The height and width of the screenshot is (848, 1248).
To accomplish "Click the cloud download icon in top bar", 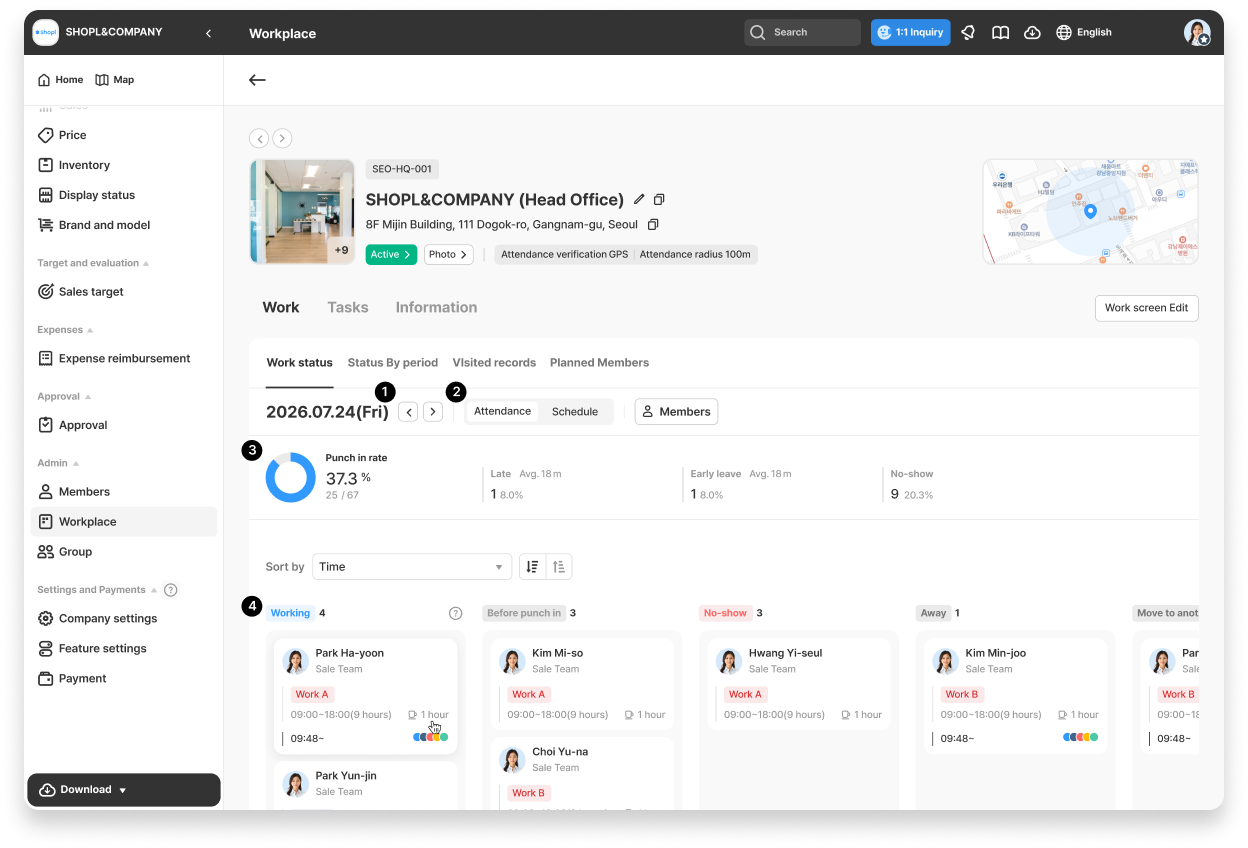I will click(x=1032, y=32).
